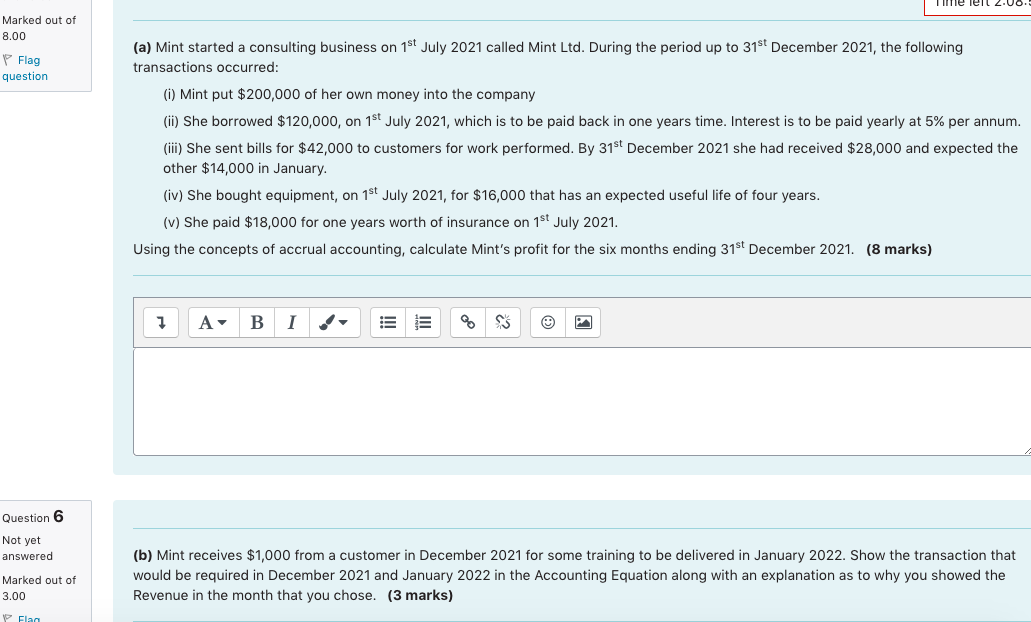The image size is (1031, 622).
Task: Insert a bulleted list in the editor
Action: pos(387,322)
